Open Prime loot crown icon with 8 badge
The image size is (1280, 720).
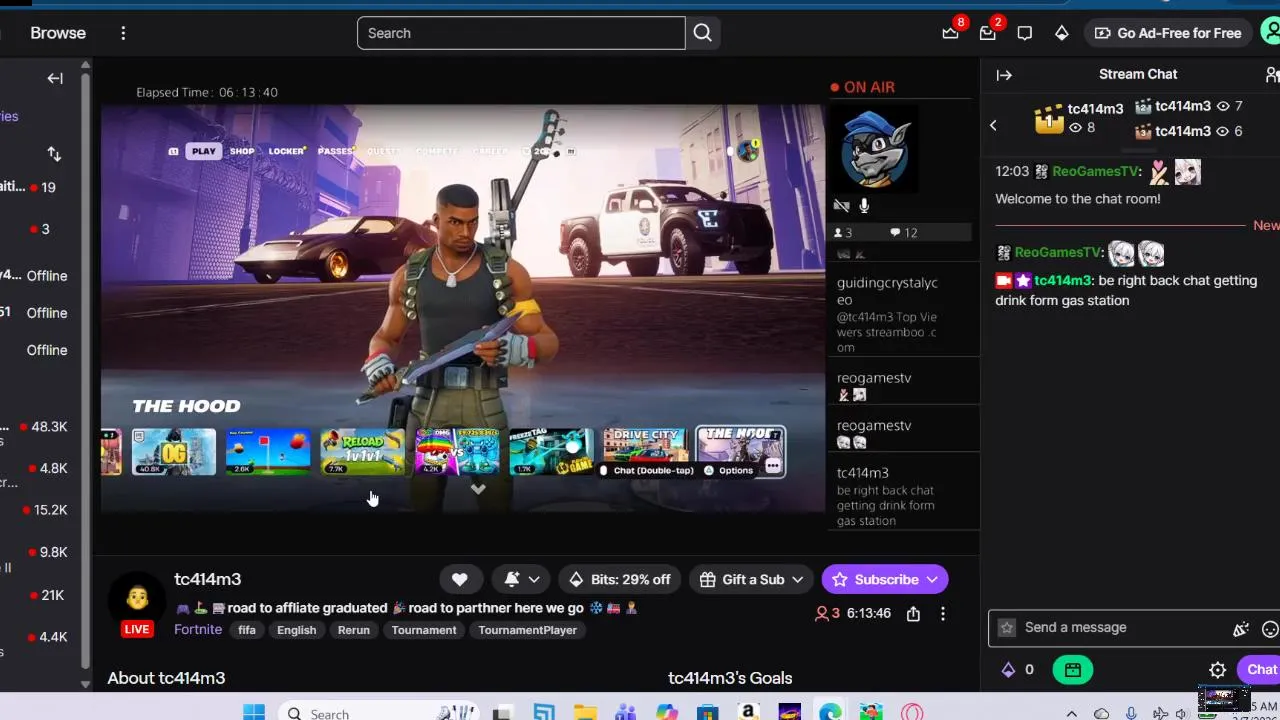[x=950, y=33]
